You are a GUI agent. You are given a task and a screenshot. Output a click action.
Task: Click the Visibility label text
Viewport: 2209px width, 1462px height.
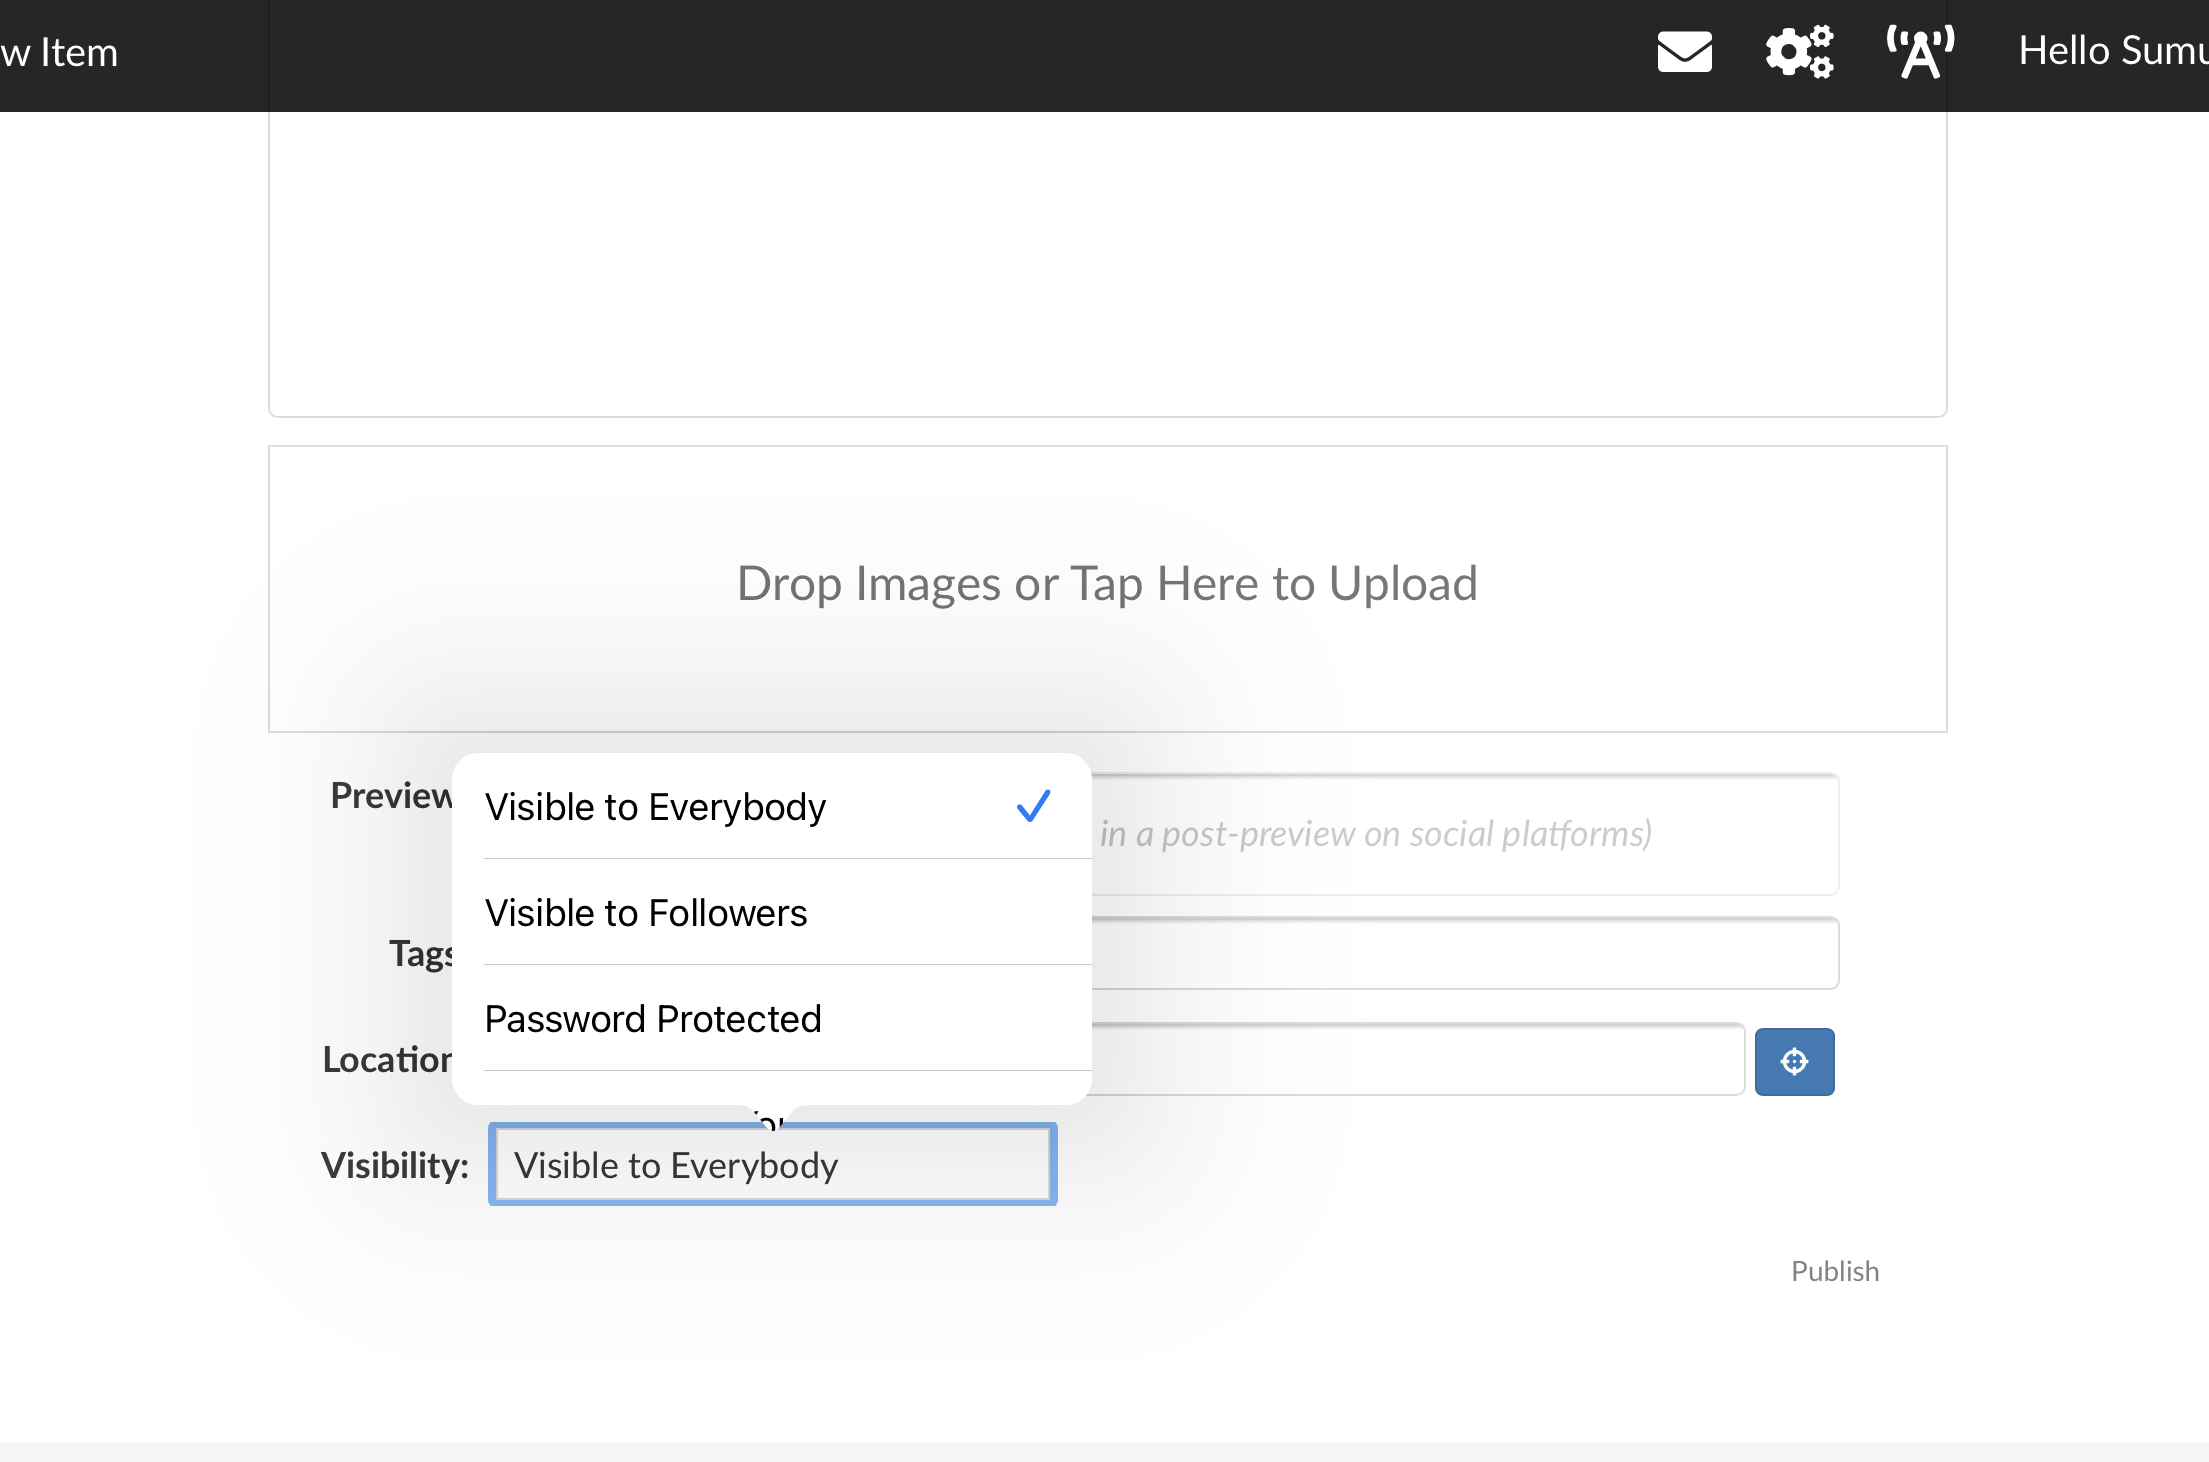pyautogui.click(x=394, y=1165)
